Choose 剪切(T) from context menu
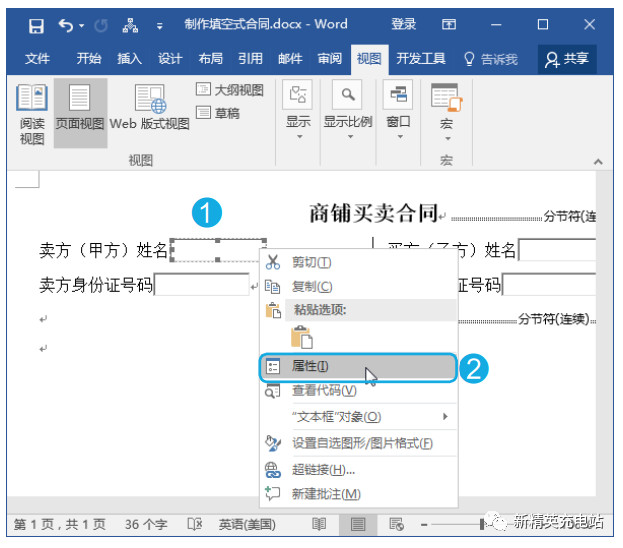 click(x=358, y=262)
